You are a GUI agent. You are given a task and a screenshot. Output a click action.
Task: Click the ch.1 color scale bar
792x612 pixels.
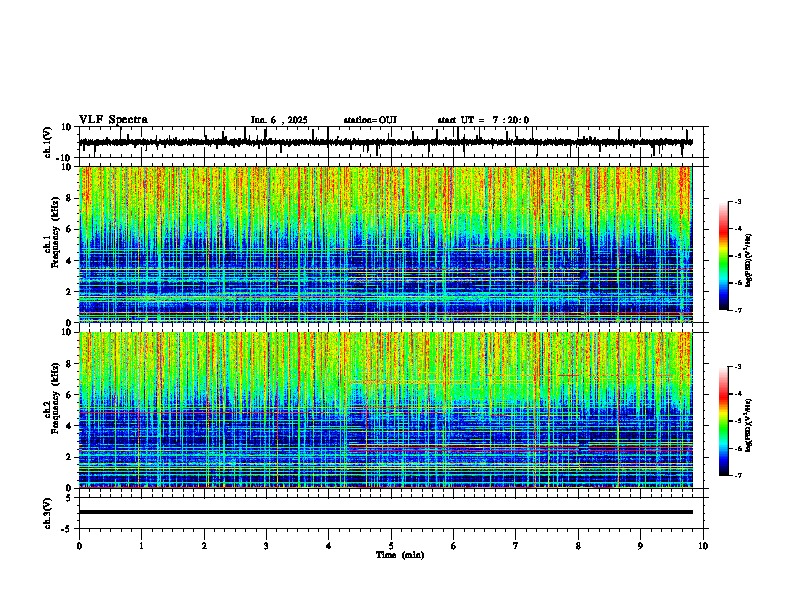(x=724, y=256)
